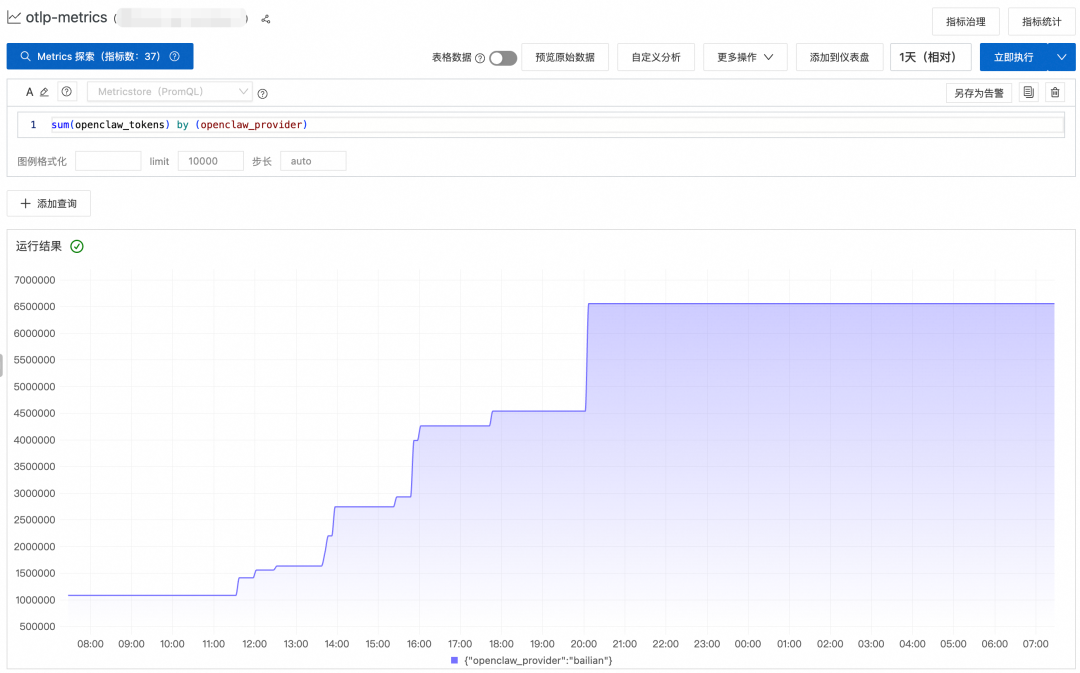Click the help icon after the Metricstore dropdown
1080x673 pixels.
261,92
